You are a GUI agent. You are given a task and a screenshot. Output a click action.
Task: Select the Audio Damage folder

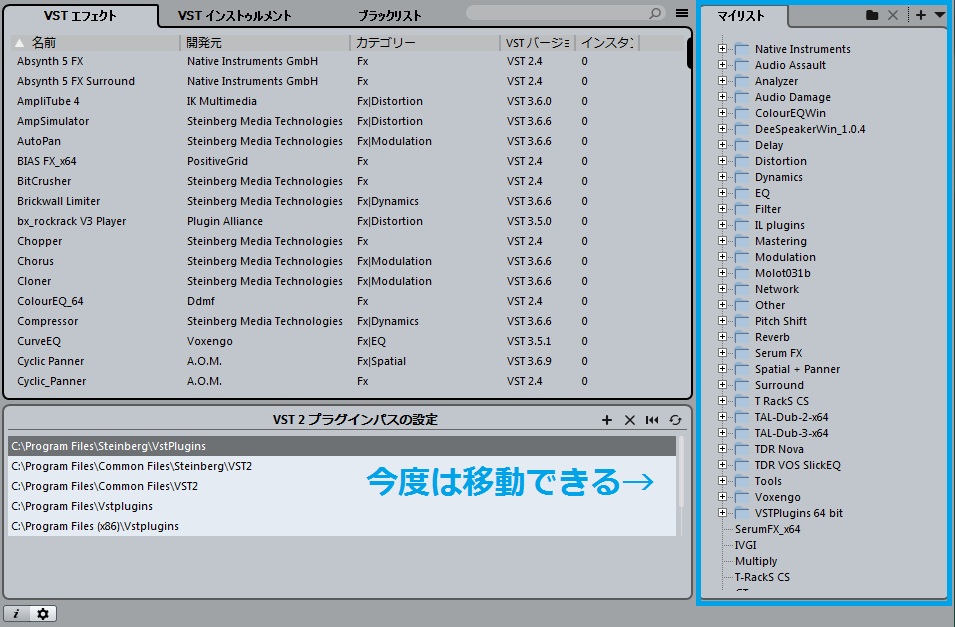click(x=792, y=97)
